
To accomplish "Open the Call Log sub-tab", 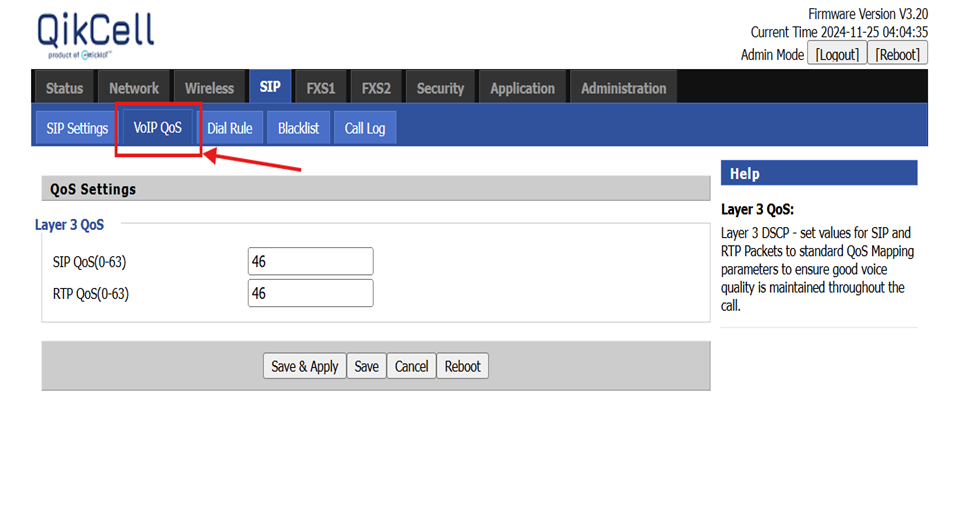I will pos(365,128).
